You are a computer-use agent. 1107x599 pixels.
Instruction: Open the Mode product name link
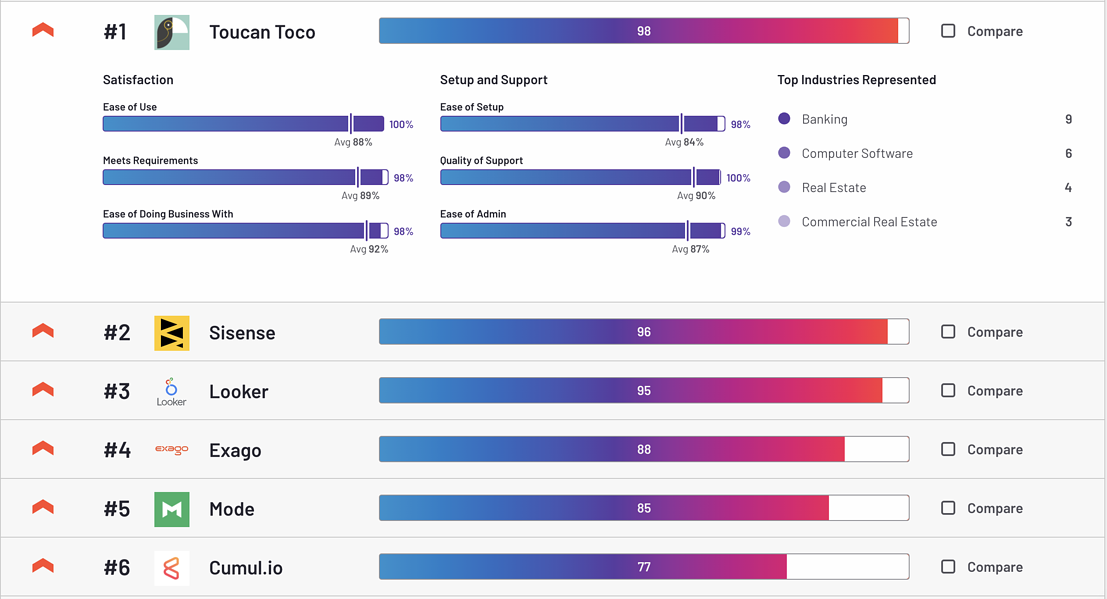231,509
